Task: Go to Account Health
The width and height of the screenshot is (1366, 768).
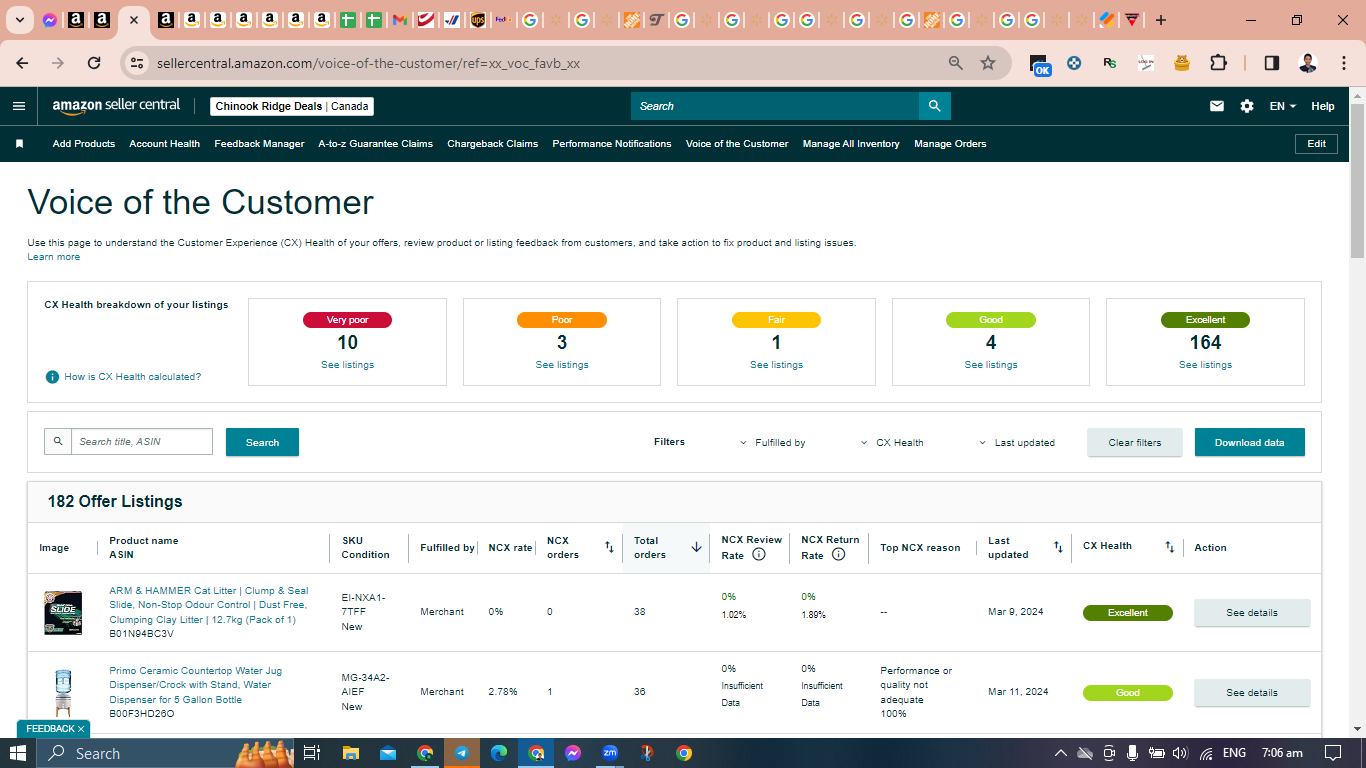Action: [165, 144]
